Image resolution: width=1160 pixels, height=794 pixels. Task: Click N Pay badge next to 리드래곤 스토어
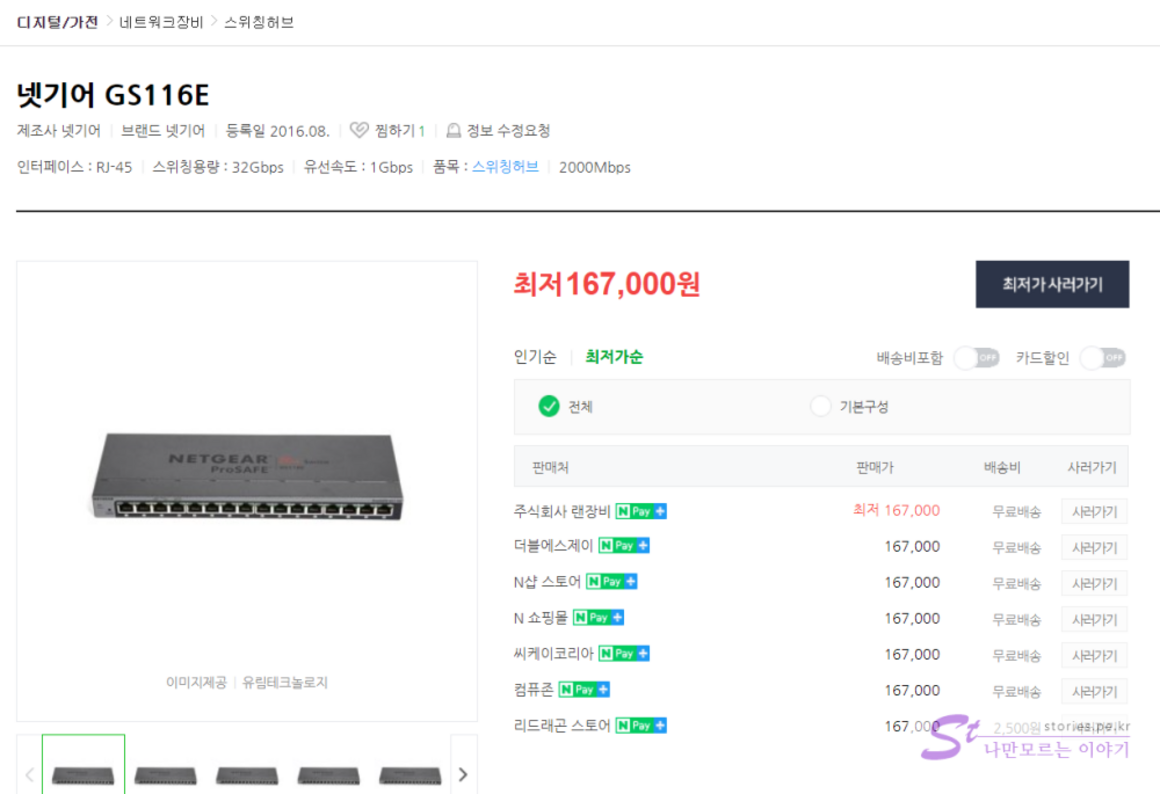(640, 726)
